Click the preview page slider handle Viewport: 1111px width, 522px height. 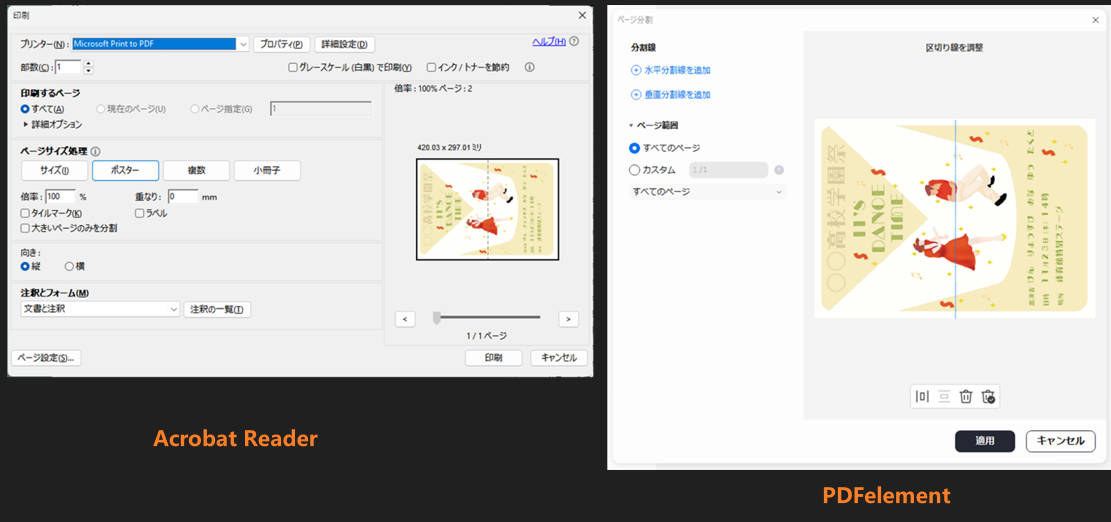(x=437, y=317)
